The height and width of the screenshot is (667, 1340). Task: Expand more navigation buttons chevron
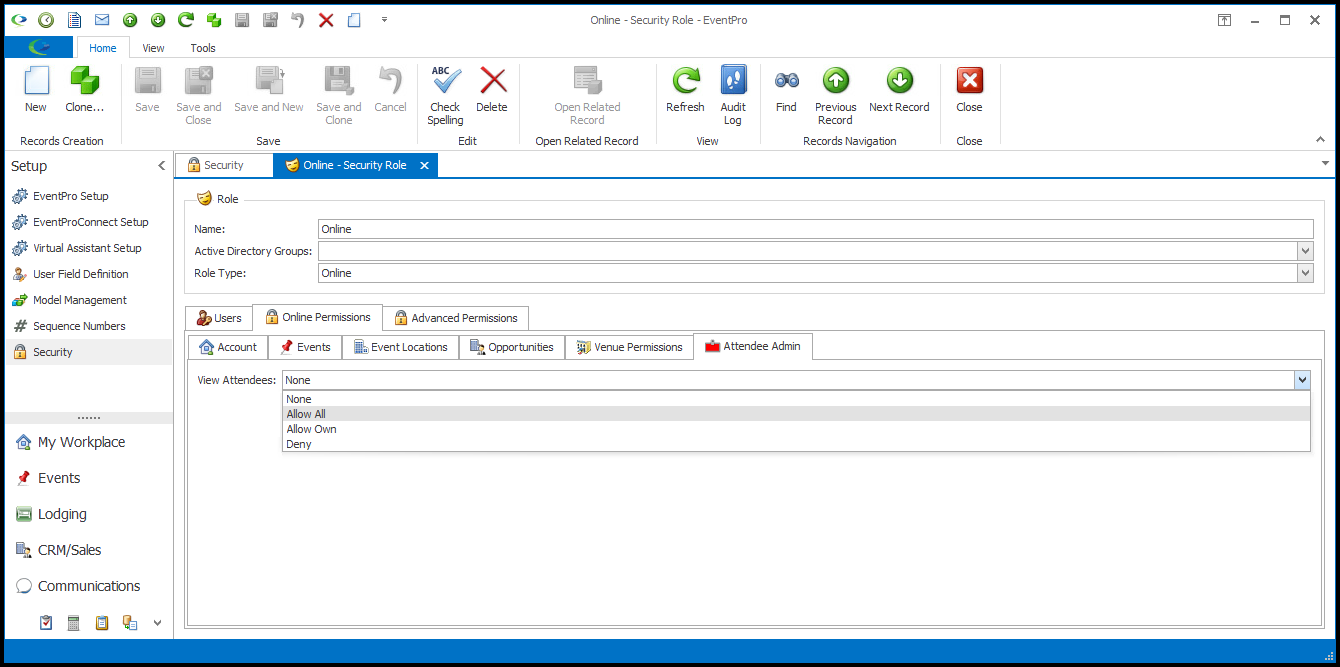click(157, 623)
